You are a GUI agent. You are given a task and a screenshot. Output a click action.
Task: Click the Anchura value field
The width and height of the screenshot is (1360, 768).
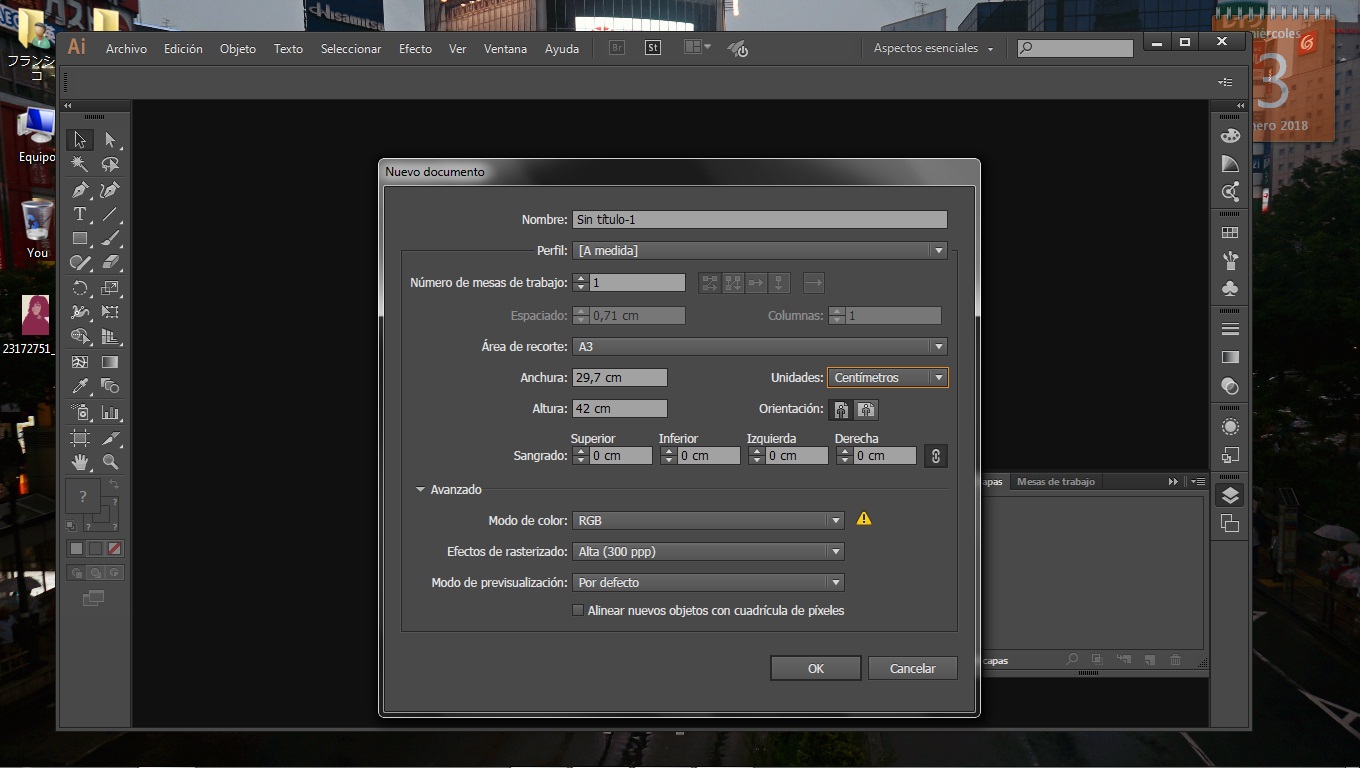620,378
